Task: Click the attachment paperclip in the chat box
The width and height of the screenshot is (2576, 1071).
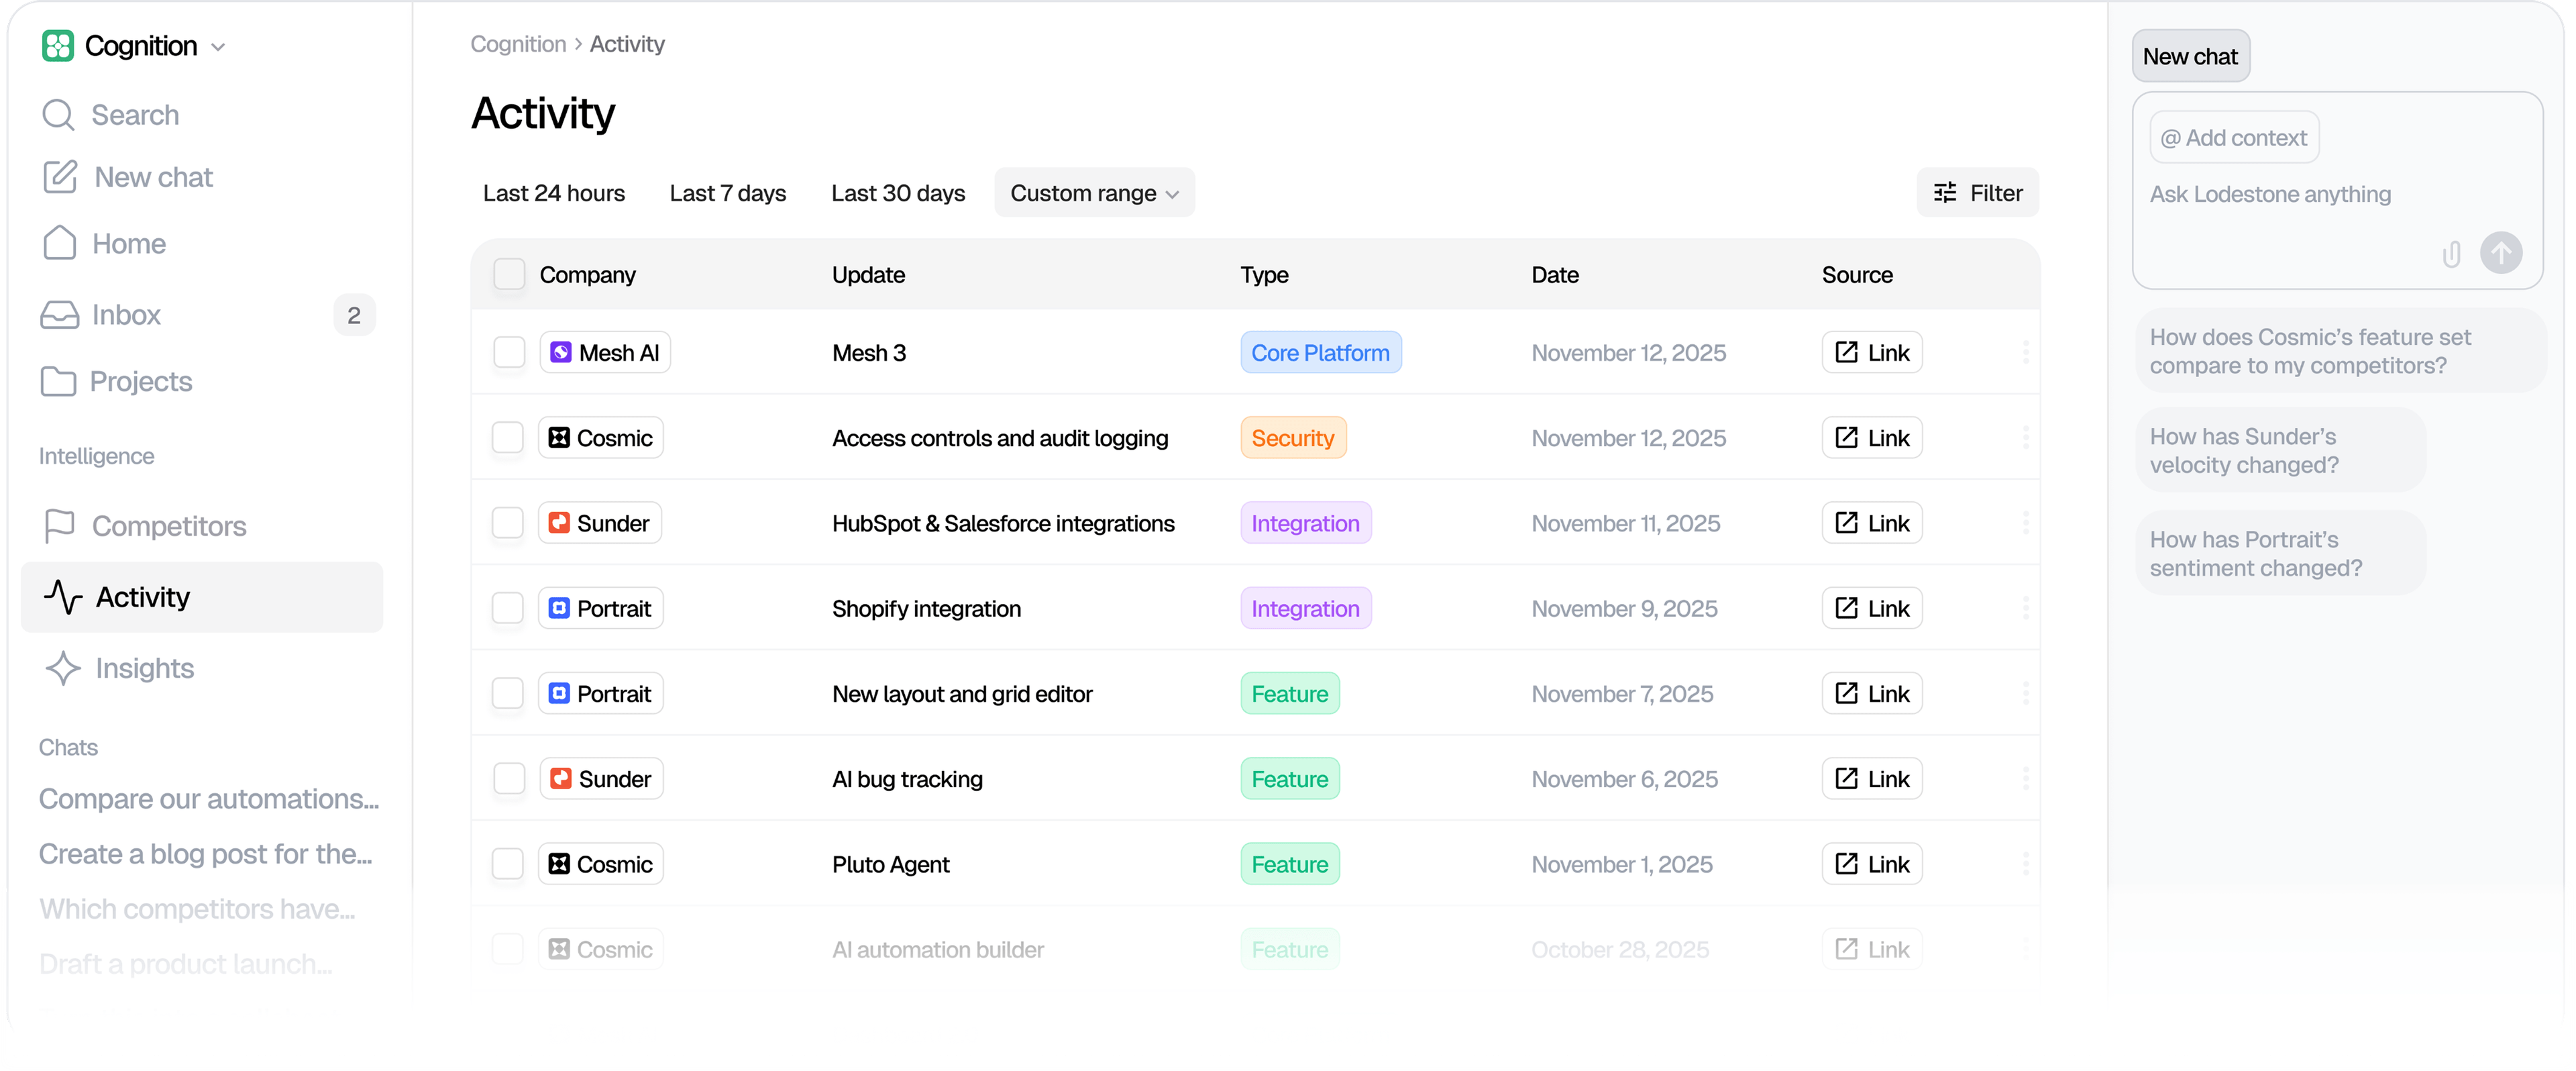Action: (2452, 253)
